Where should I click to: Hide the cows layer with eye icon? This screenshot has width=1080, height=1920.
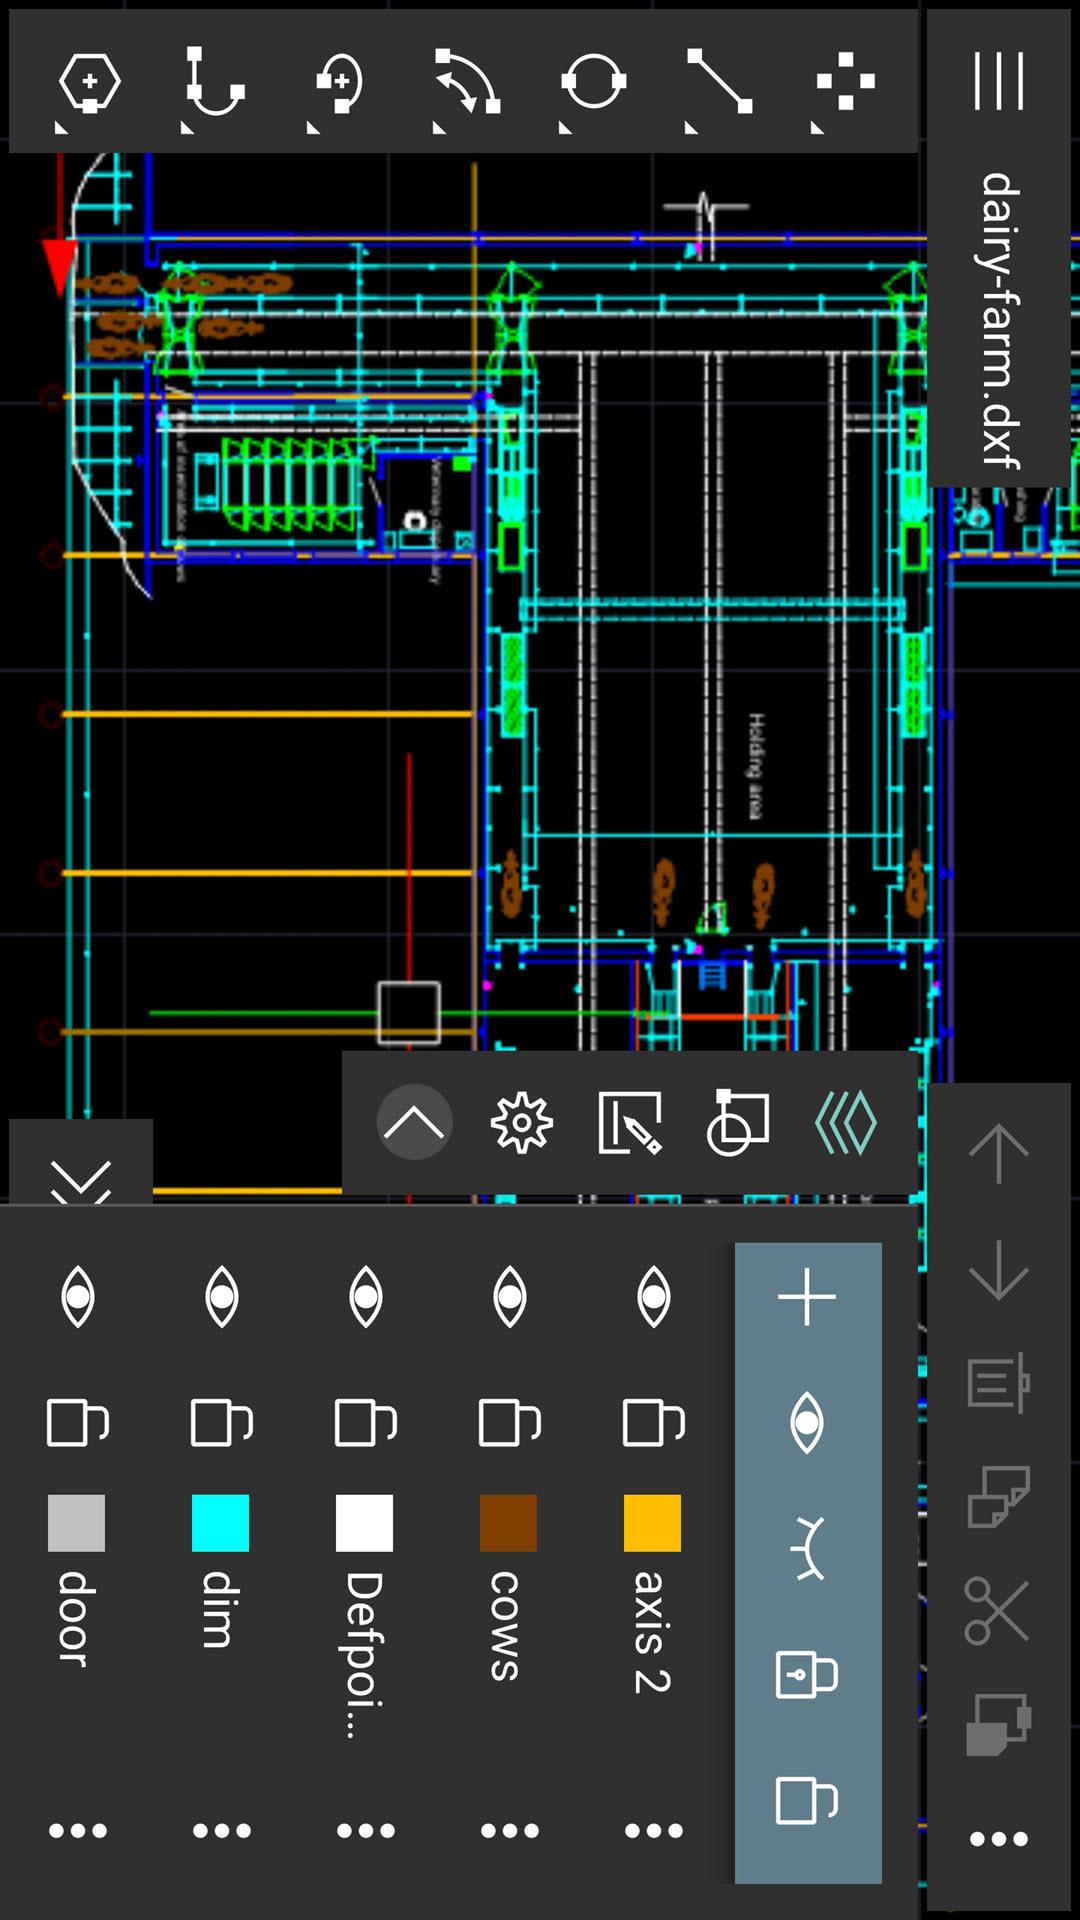coord(510,1297)
